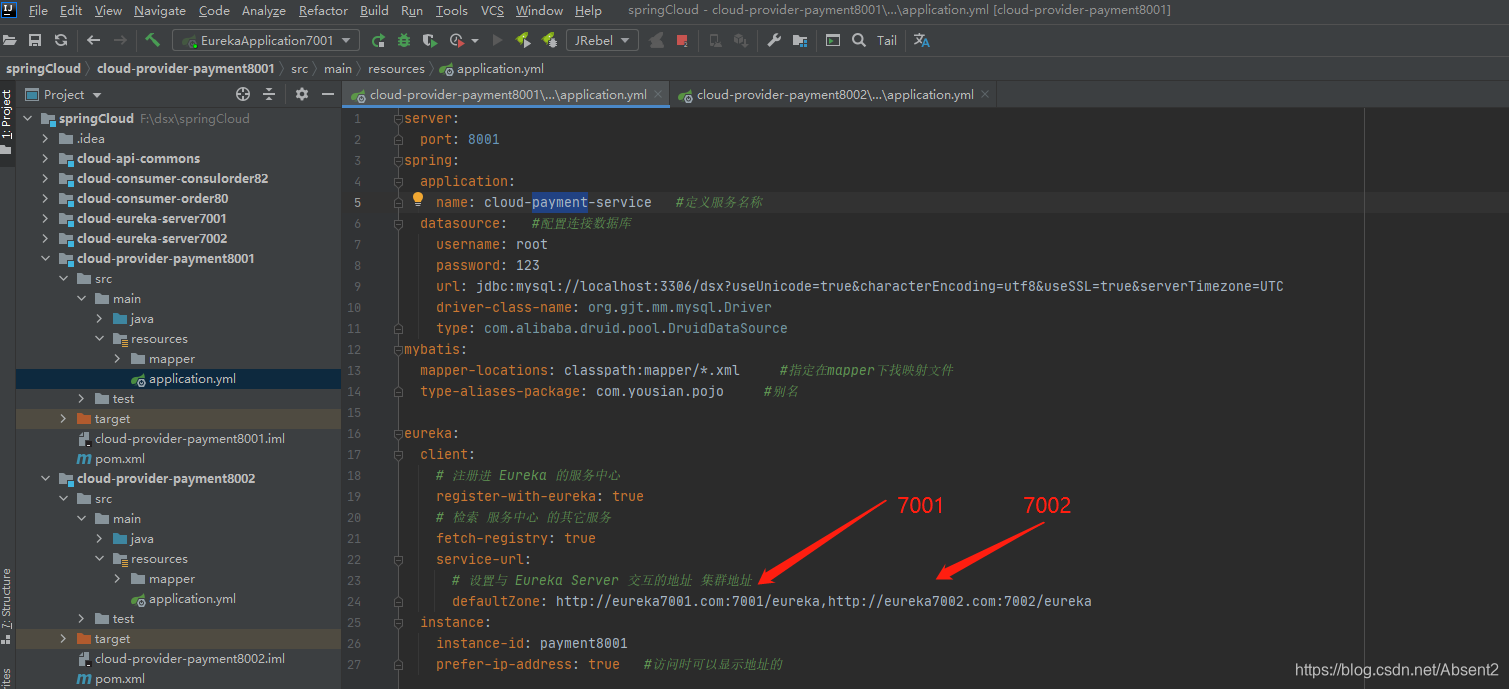Click springCloud in the breadcrumb bar
Image resolution: width=1509 pixels, height=689 pixels.
point(43,69)
